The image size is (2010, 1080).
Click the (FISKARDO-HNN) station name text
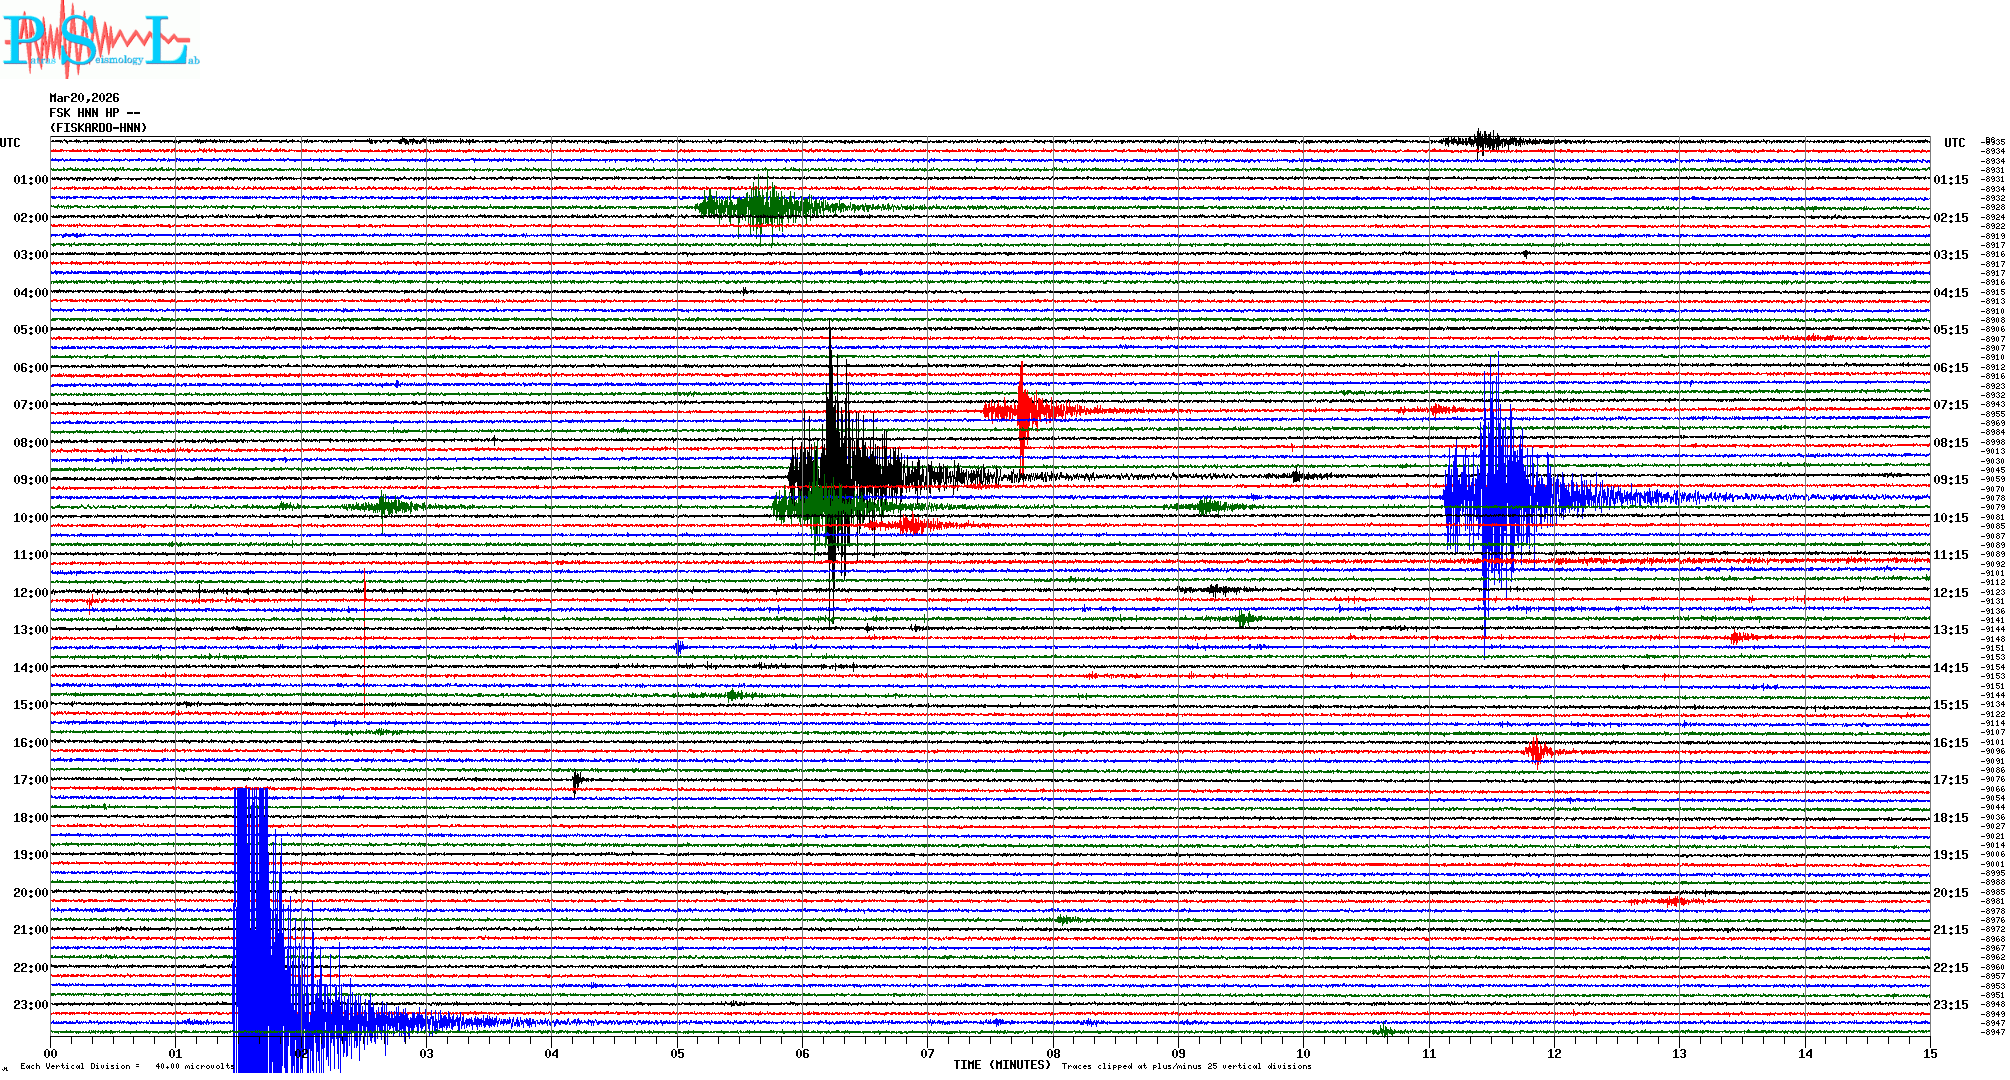[98, 128]
